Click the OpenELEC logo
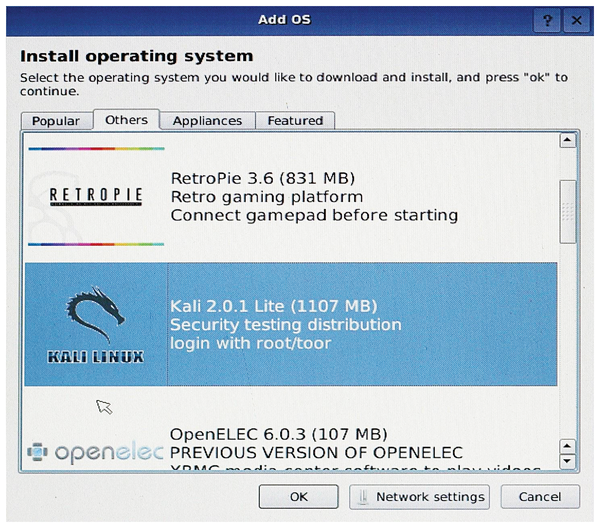This screenshot has height=528, width=600. pyautogui.click(x=95, y=452)
